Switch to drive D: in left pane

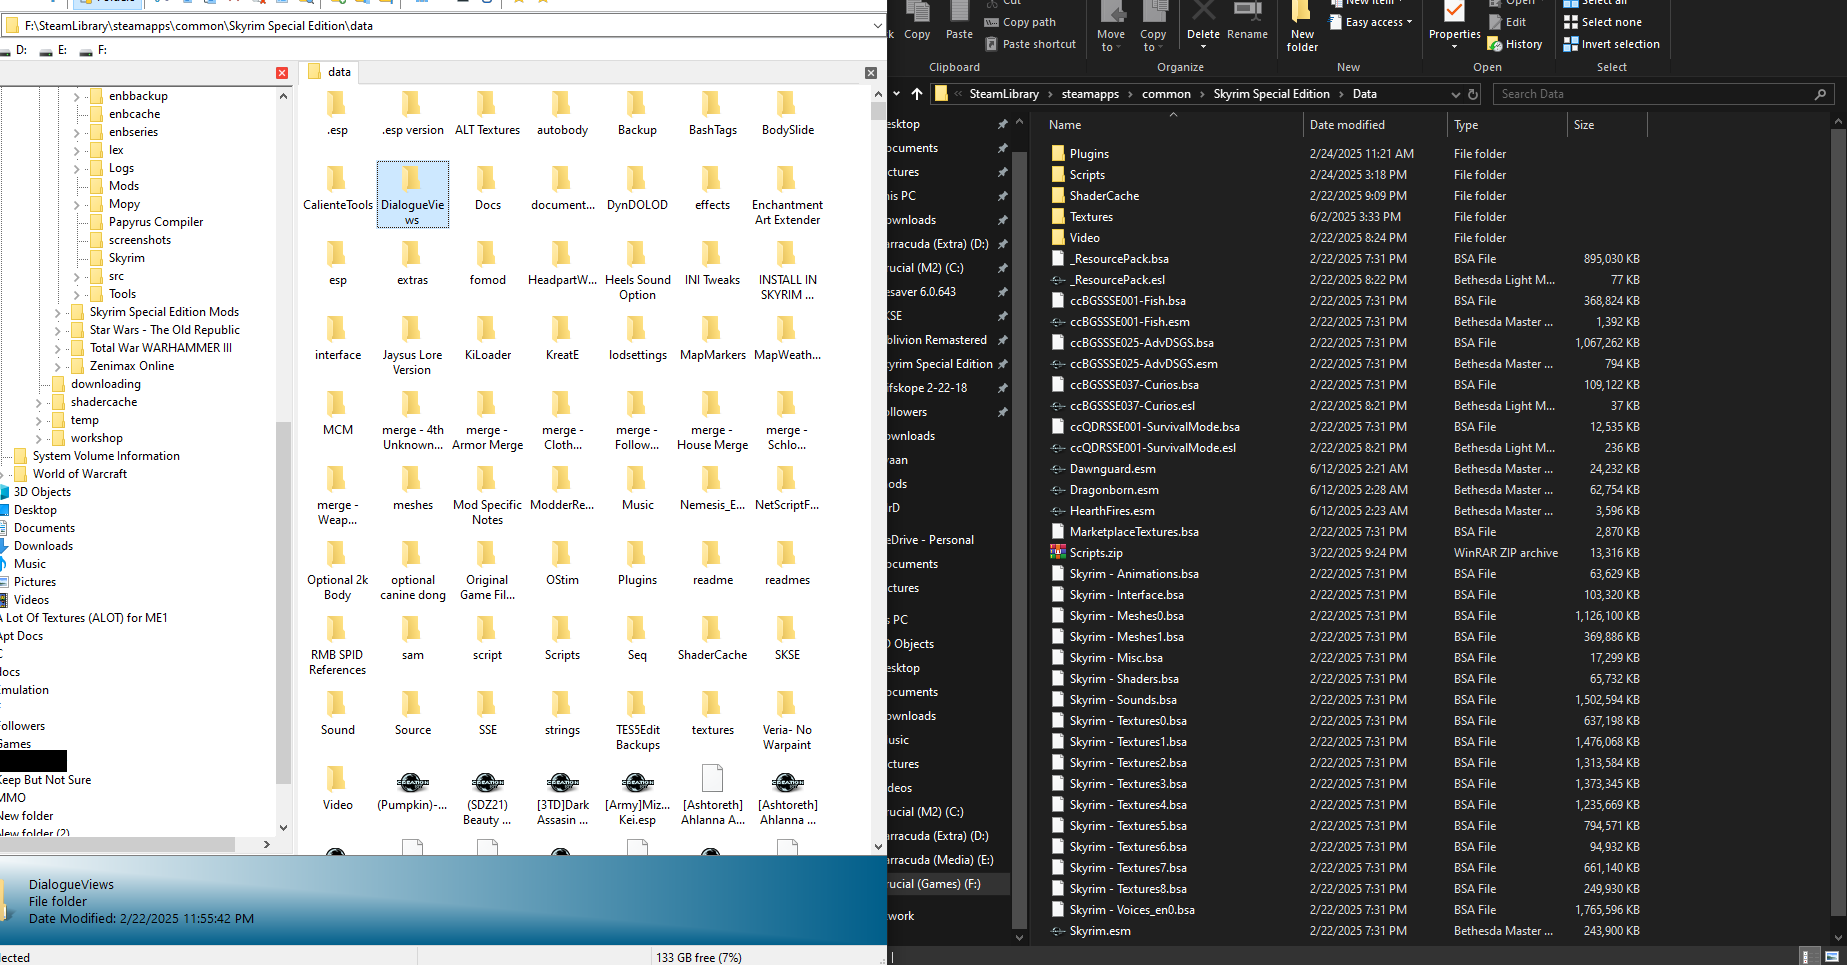[x=15, y=50]
